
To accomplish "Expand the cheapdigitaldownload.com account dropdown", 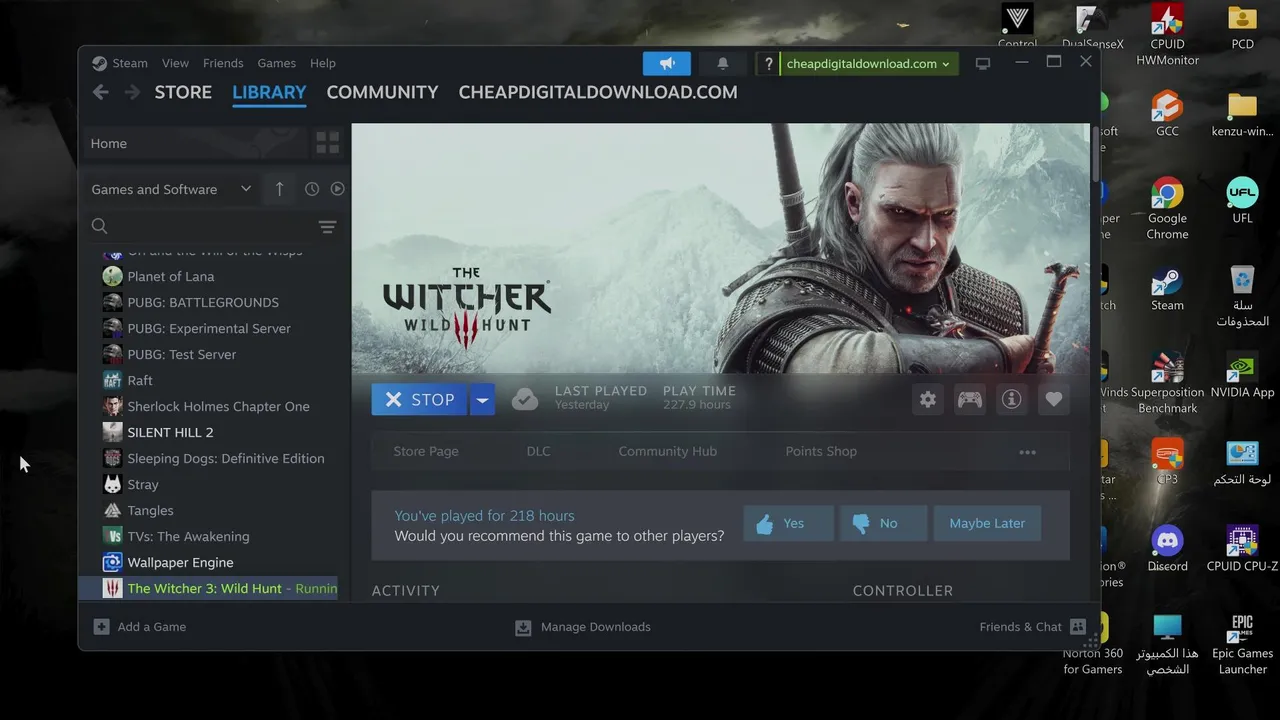I will coord(868,64).
